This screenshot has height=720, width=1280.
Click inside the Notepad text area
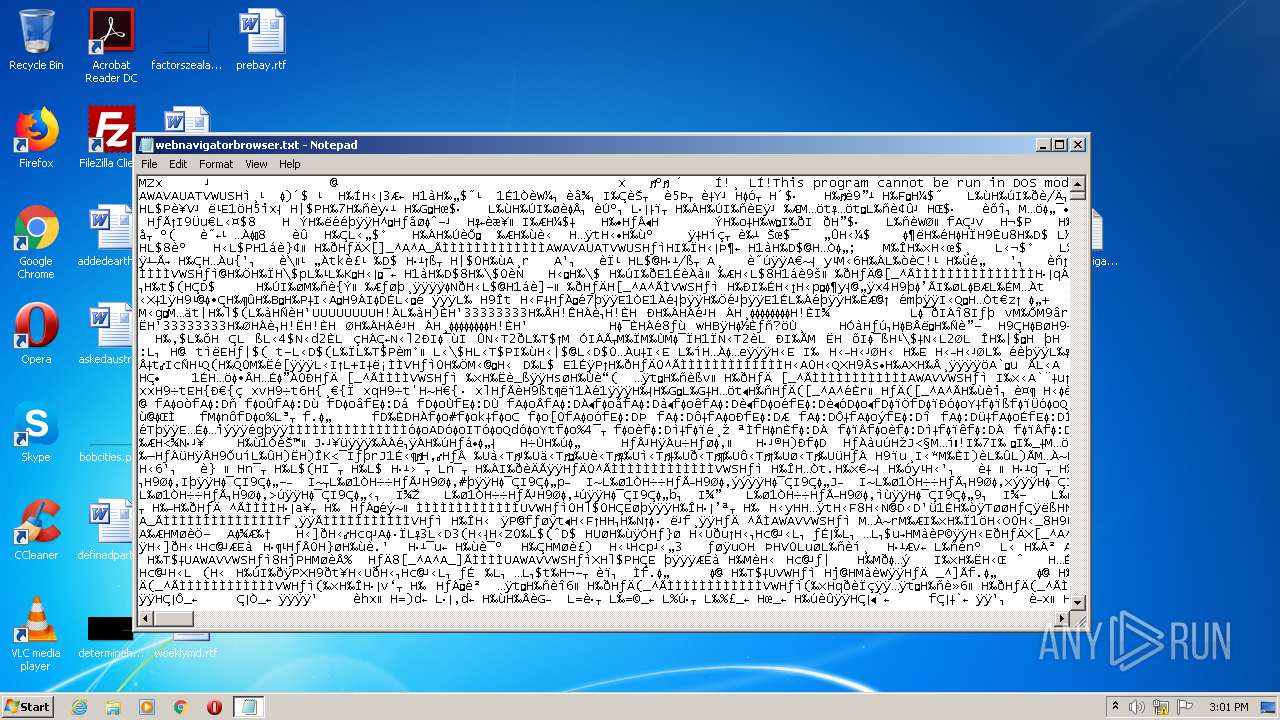click(603, 393)
